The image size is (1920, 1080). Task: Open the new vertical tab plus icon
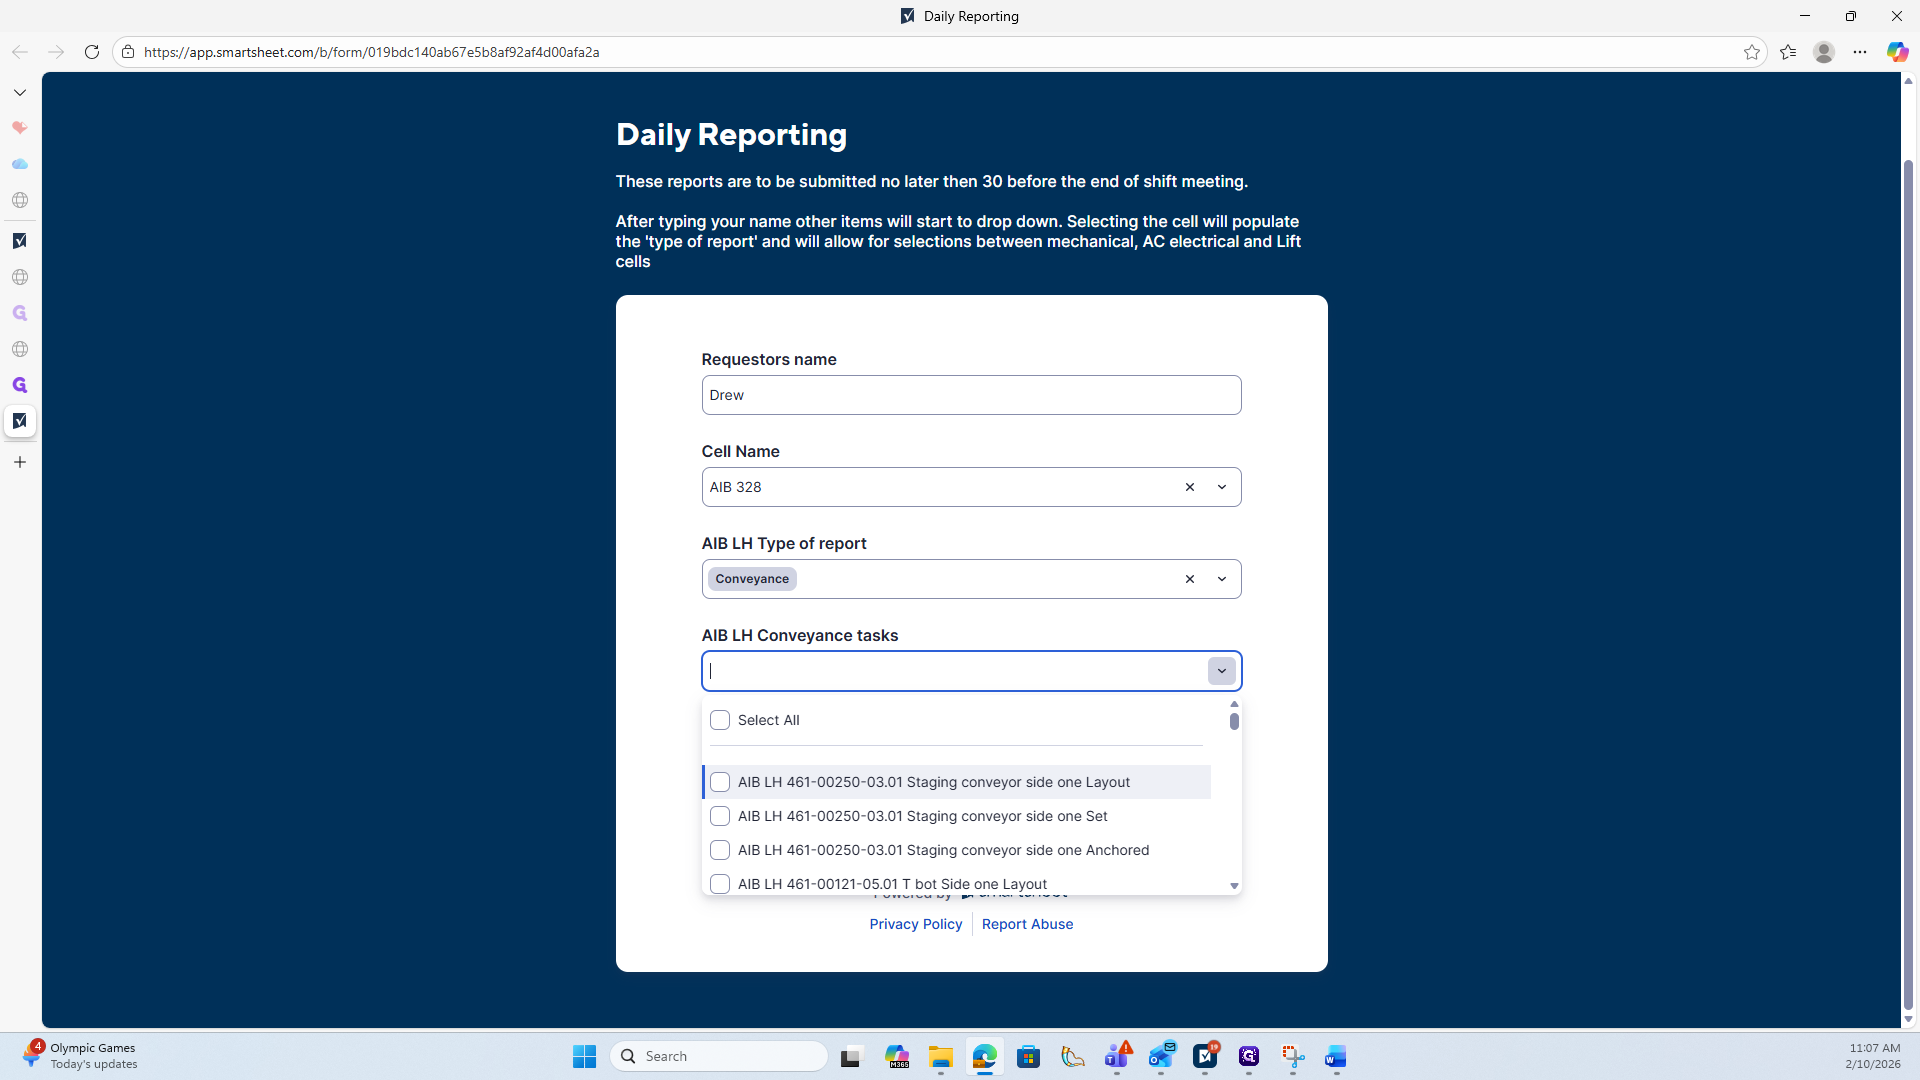20,462
